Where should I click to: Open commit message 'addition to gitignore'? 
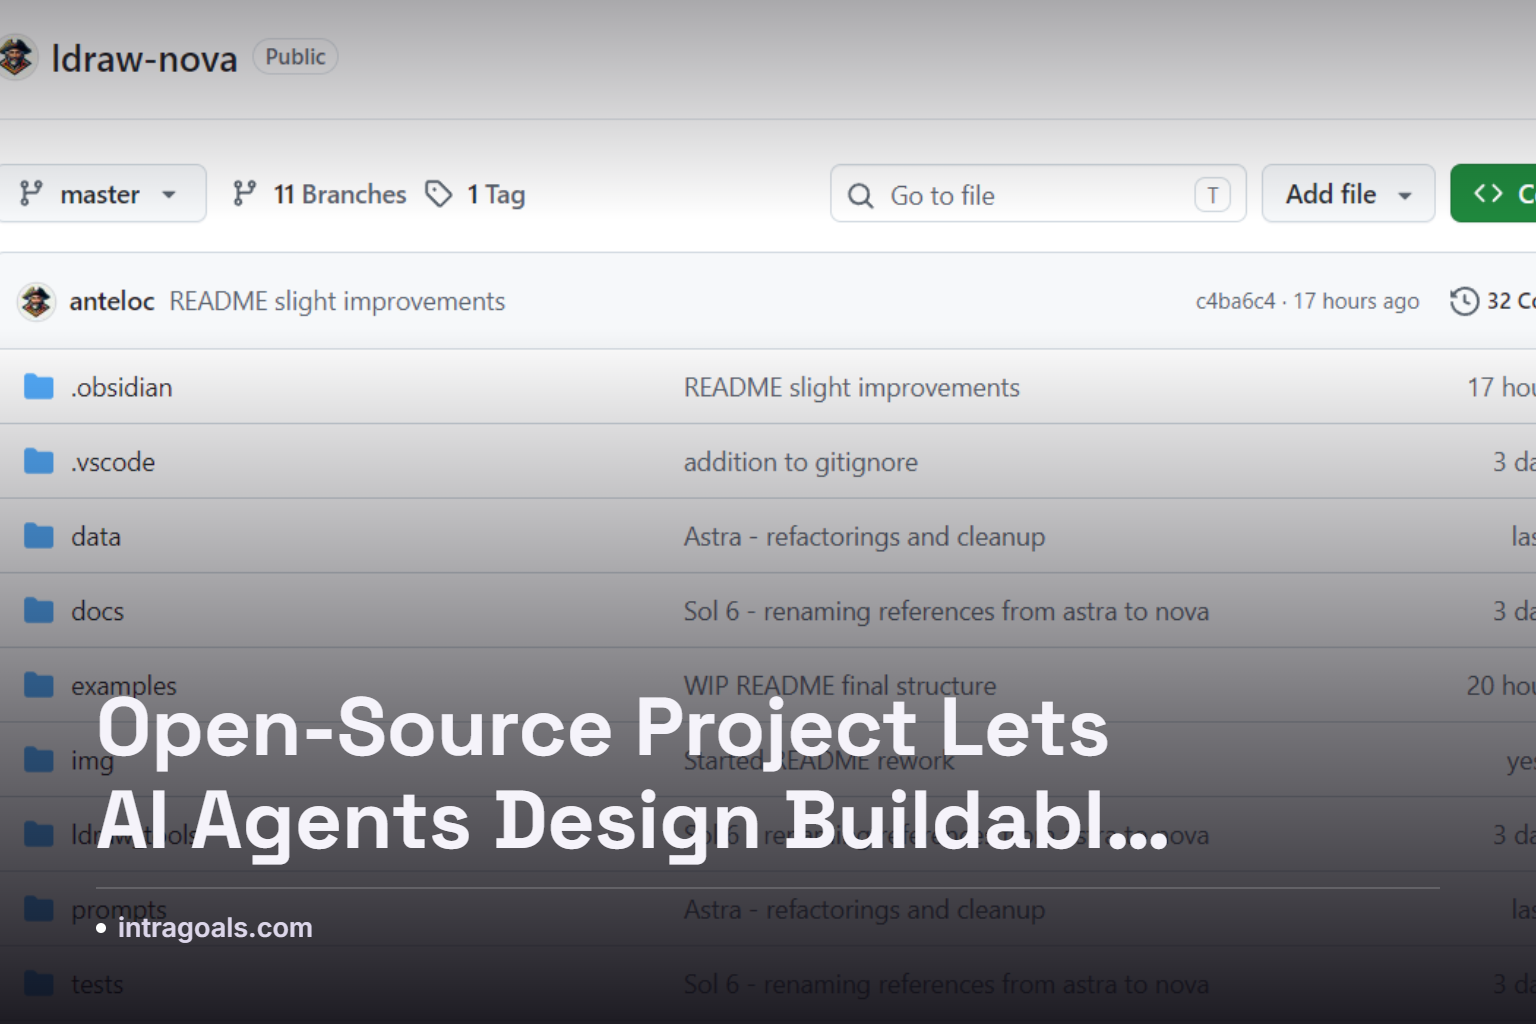click(801, 462)
